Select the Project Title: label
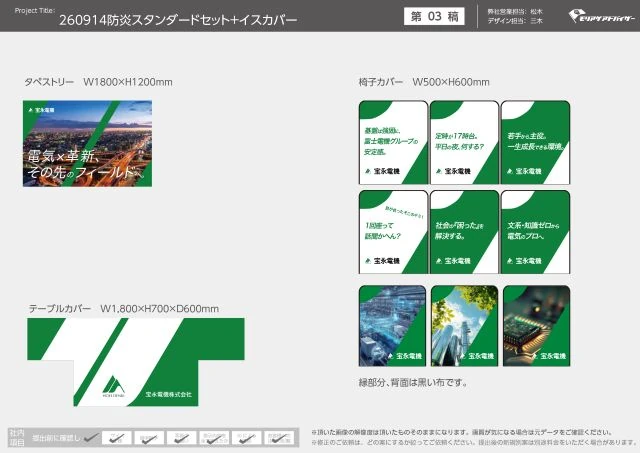The height and width of the screenshot is (453, 640). tap(35, 11)
